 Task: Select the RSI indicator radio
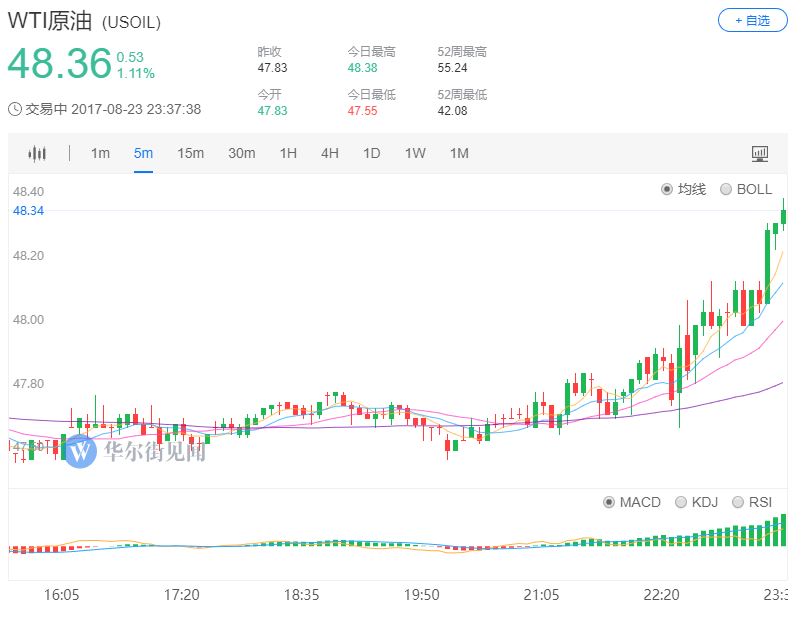738,502
